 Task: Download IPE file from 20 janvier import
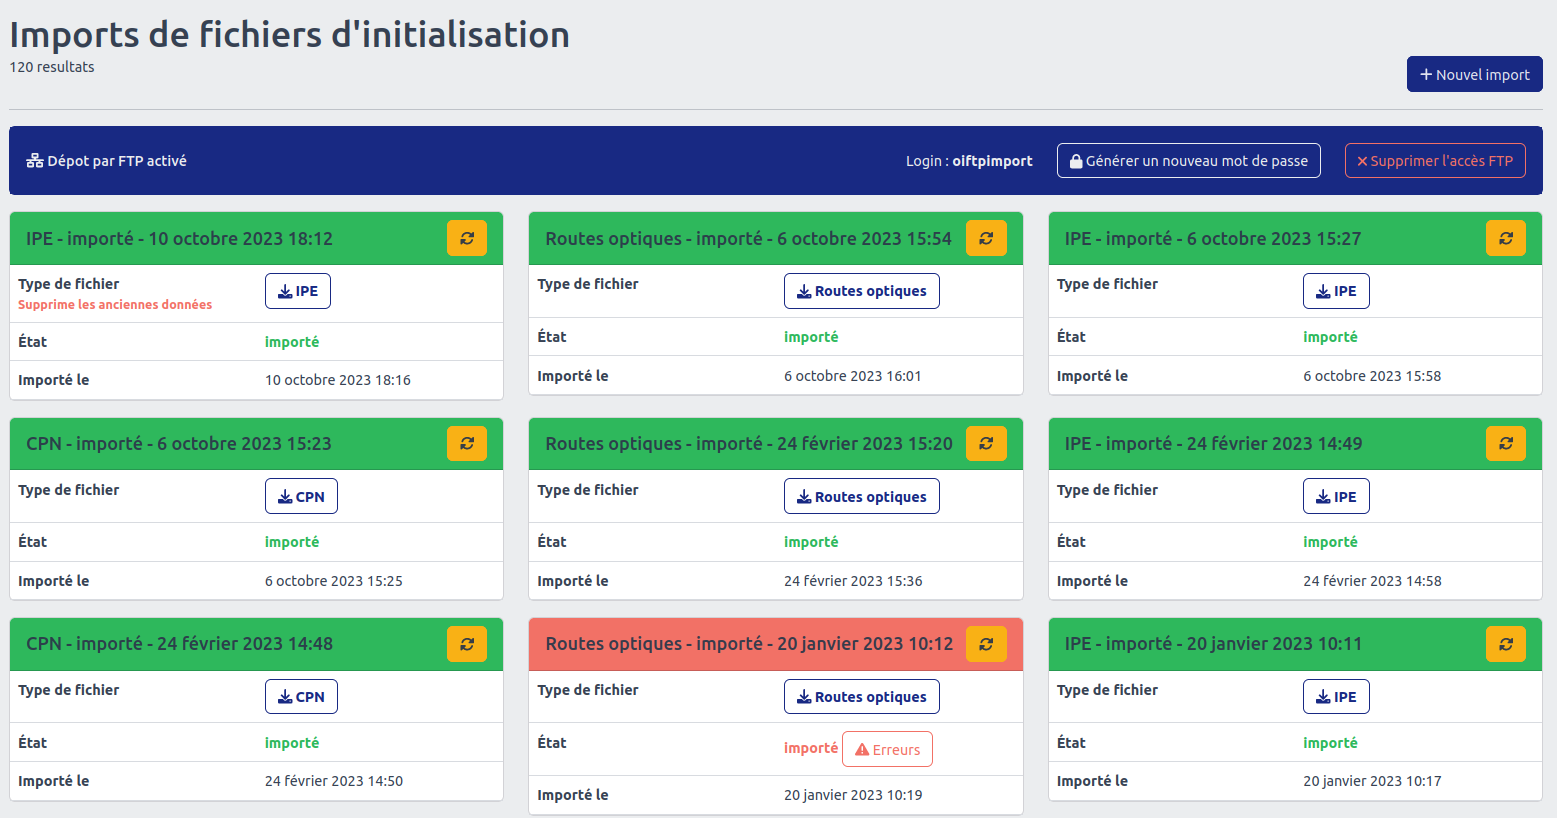click(x=1336, y=697)
